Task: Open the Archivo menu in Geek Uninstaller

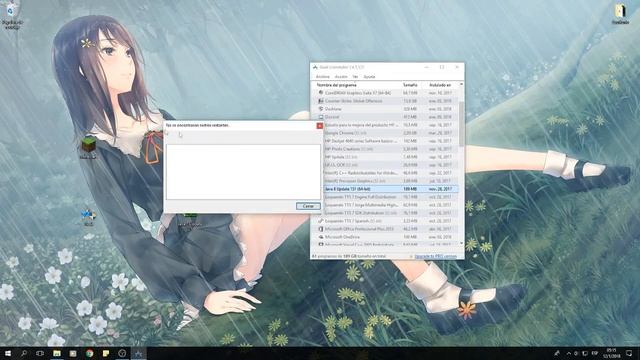Action: point(322,77)
